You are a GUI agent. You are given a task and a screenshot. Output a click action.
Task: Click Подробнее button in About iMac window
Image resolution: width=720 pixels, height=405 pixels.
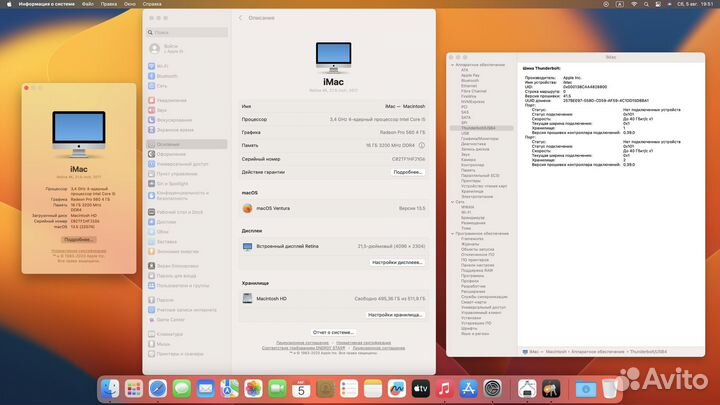pyautogui.click(x=79, y=240)
